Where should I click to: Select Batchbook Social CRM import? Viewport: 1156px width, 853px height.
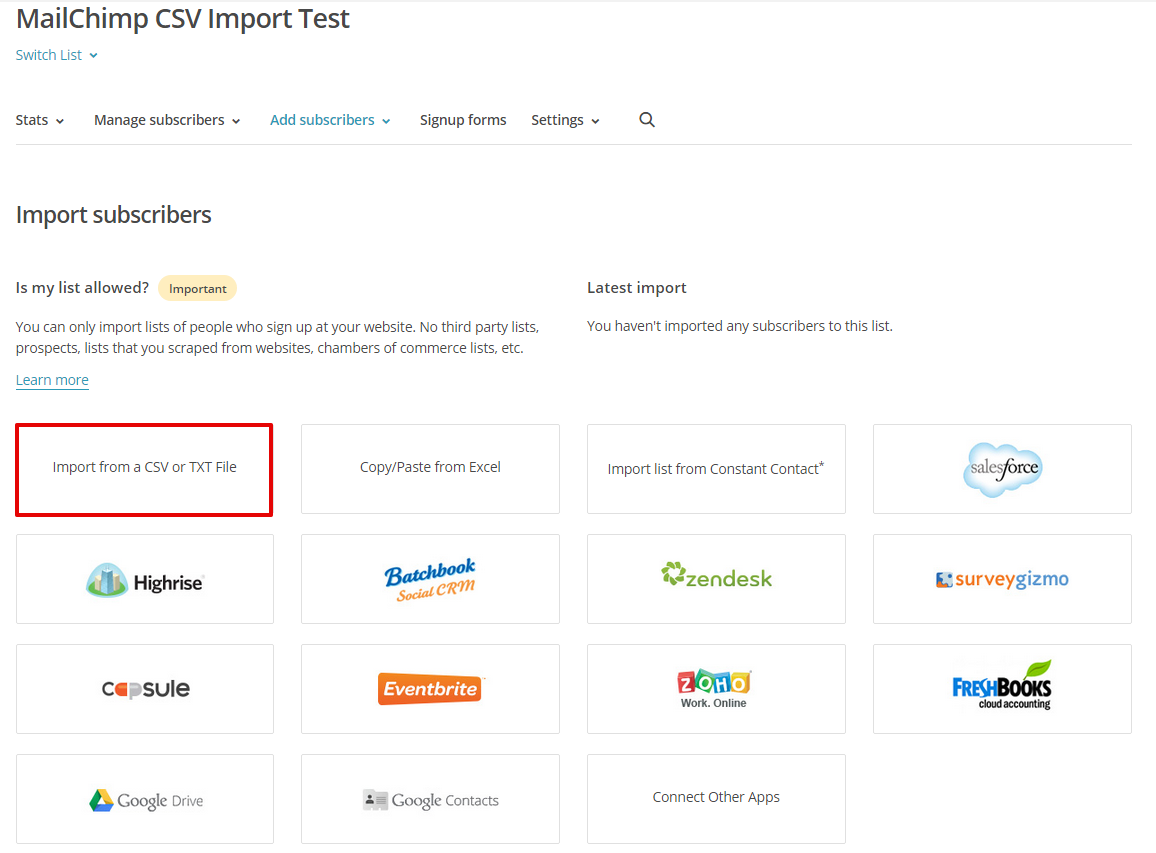(430, 579)
